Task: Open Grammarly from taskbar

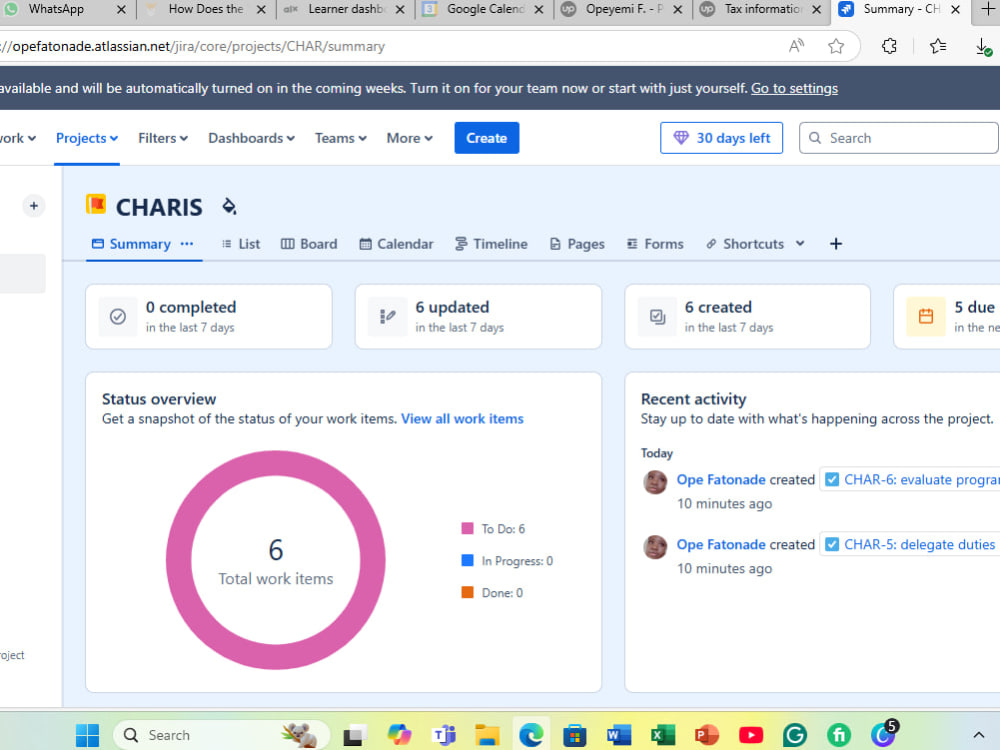Action: point(795,735)
